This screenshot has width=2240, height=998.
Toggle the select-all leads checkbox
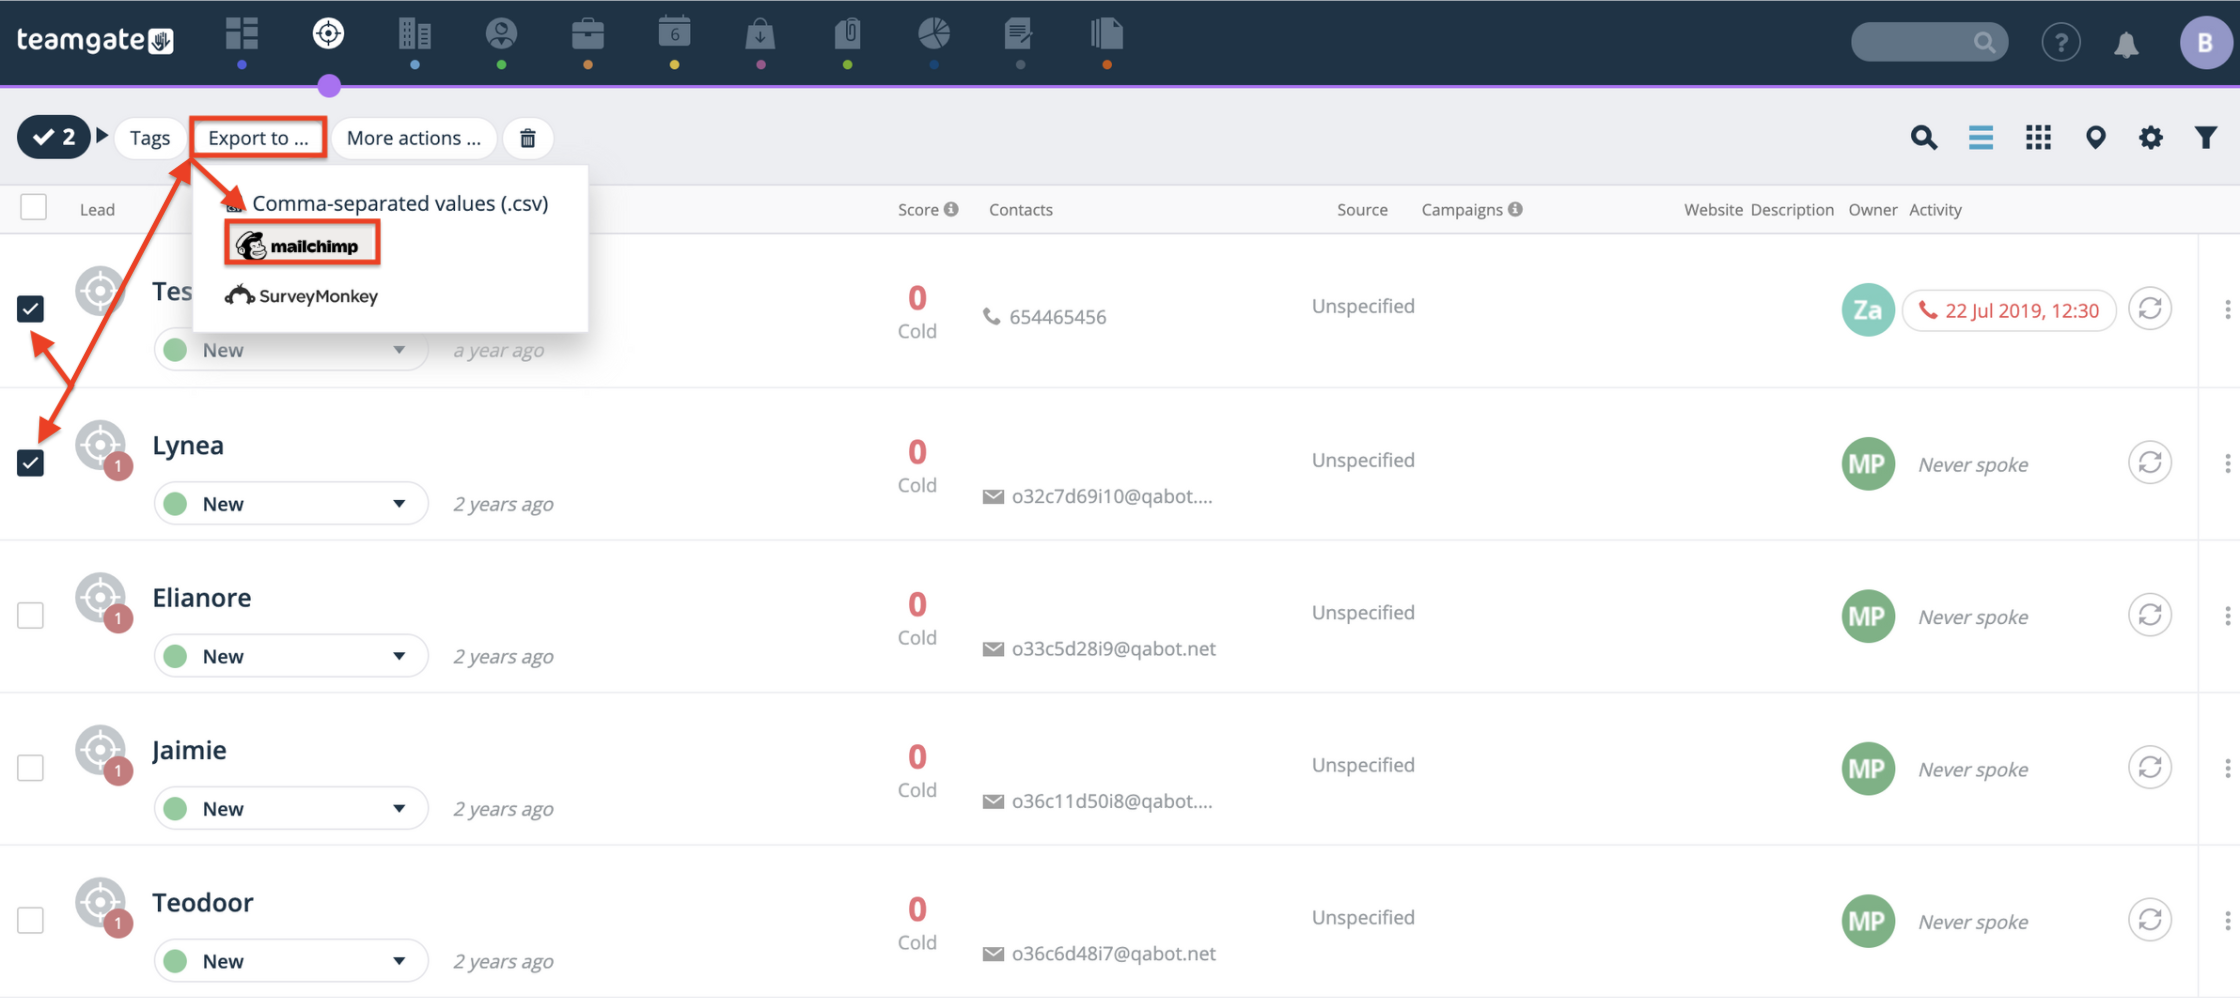point(34,207)
